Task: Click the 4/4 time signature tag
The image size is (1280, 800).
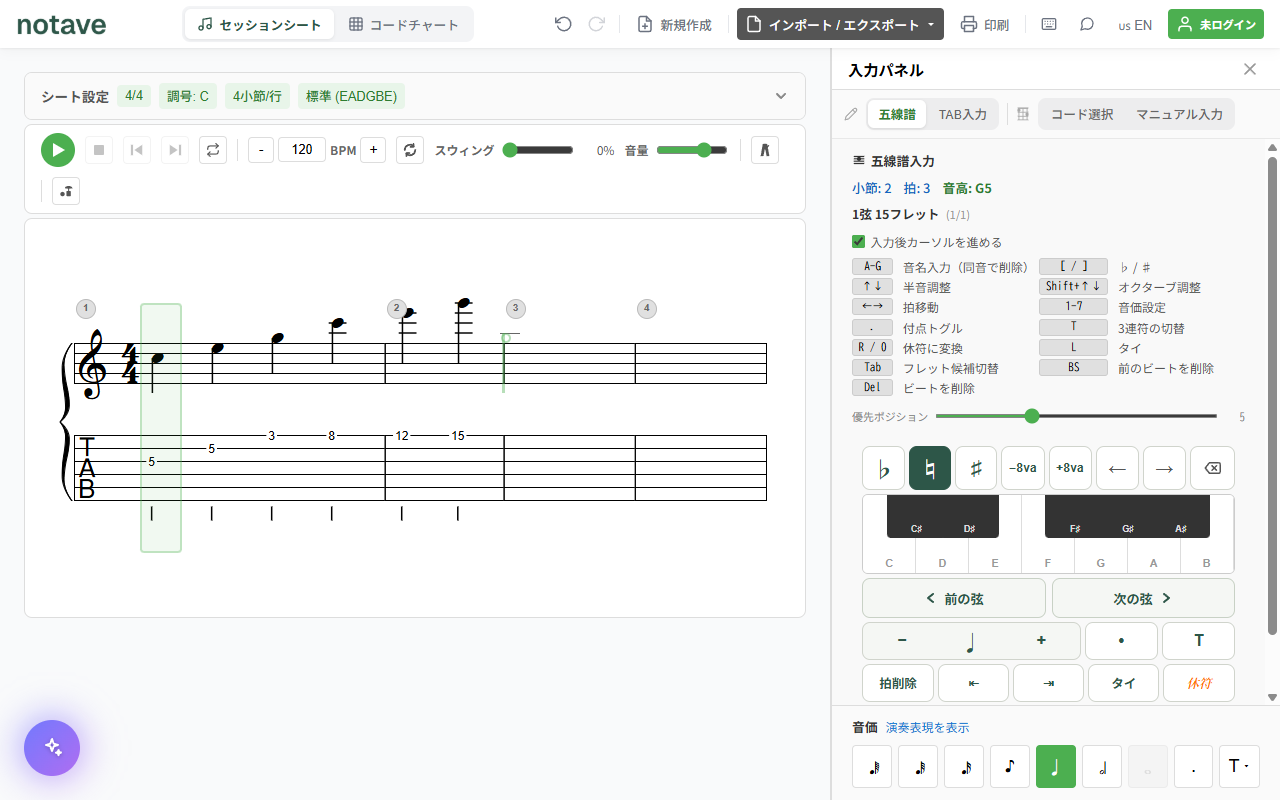Action: point(134,96)
